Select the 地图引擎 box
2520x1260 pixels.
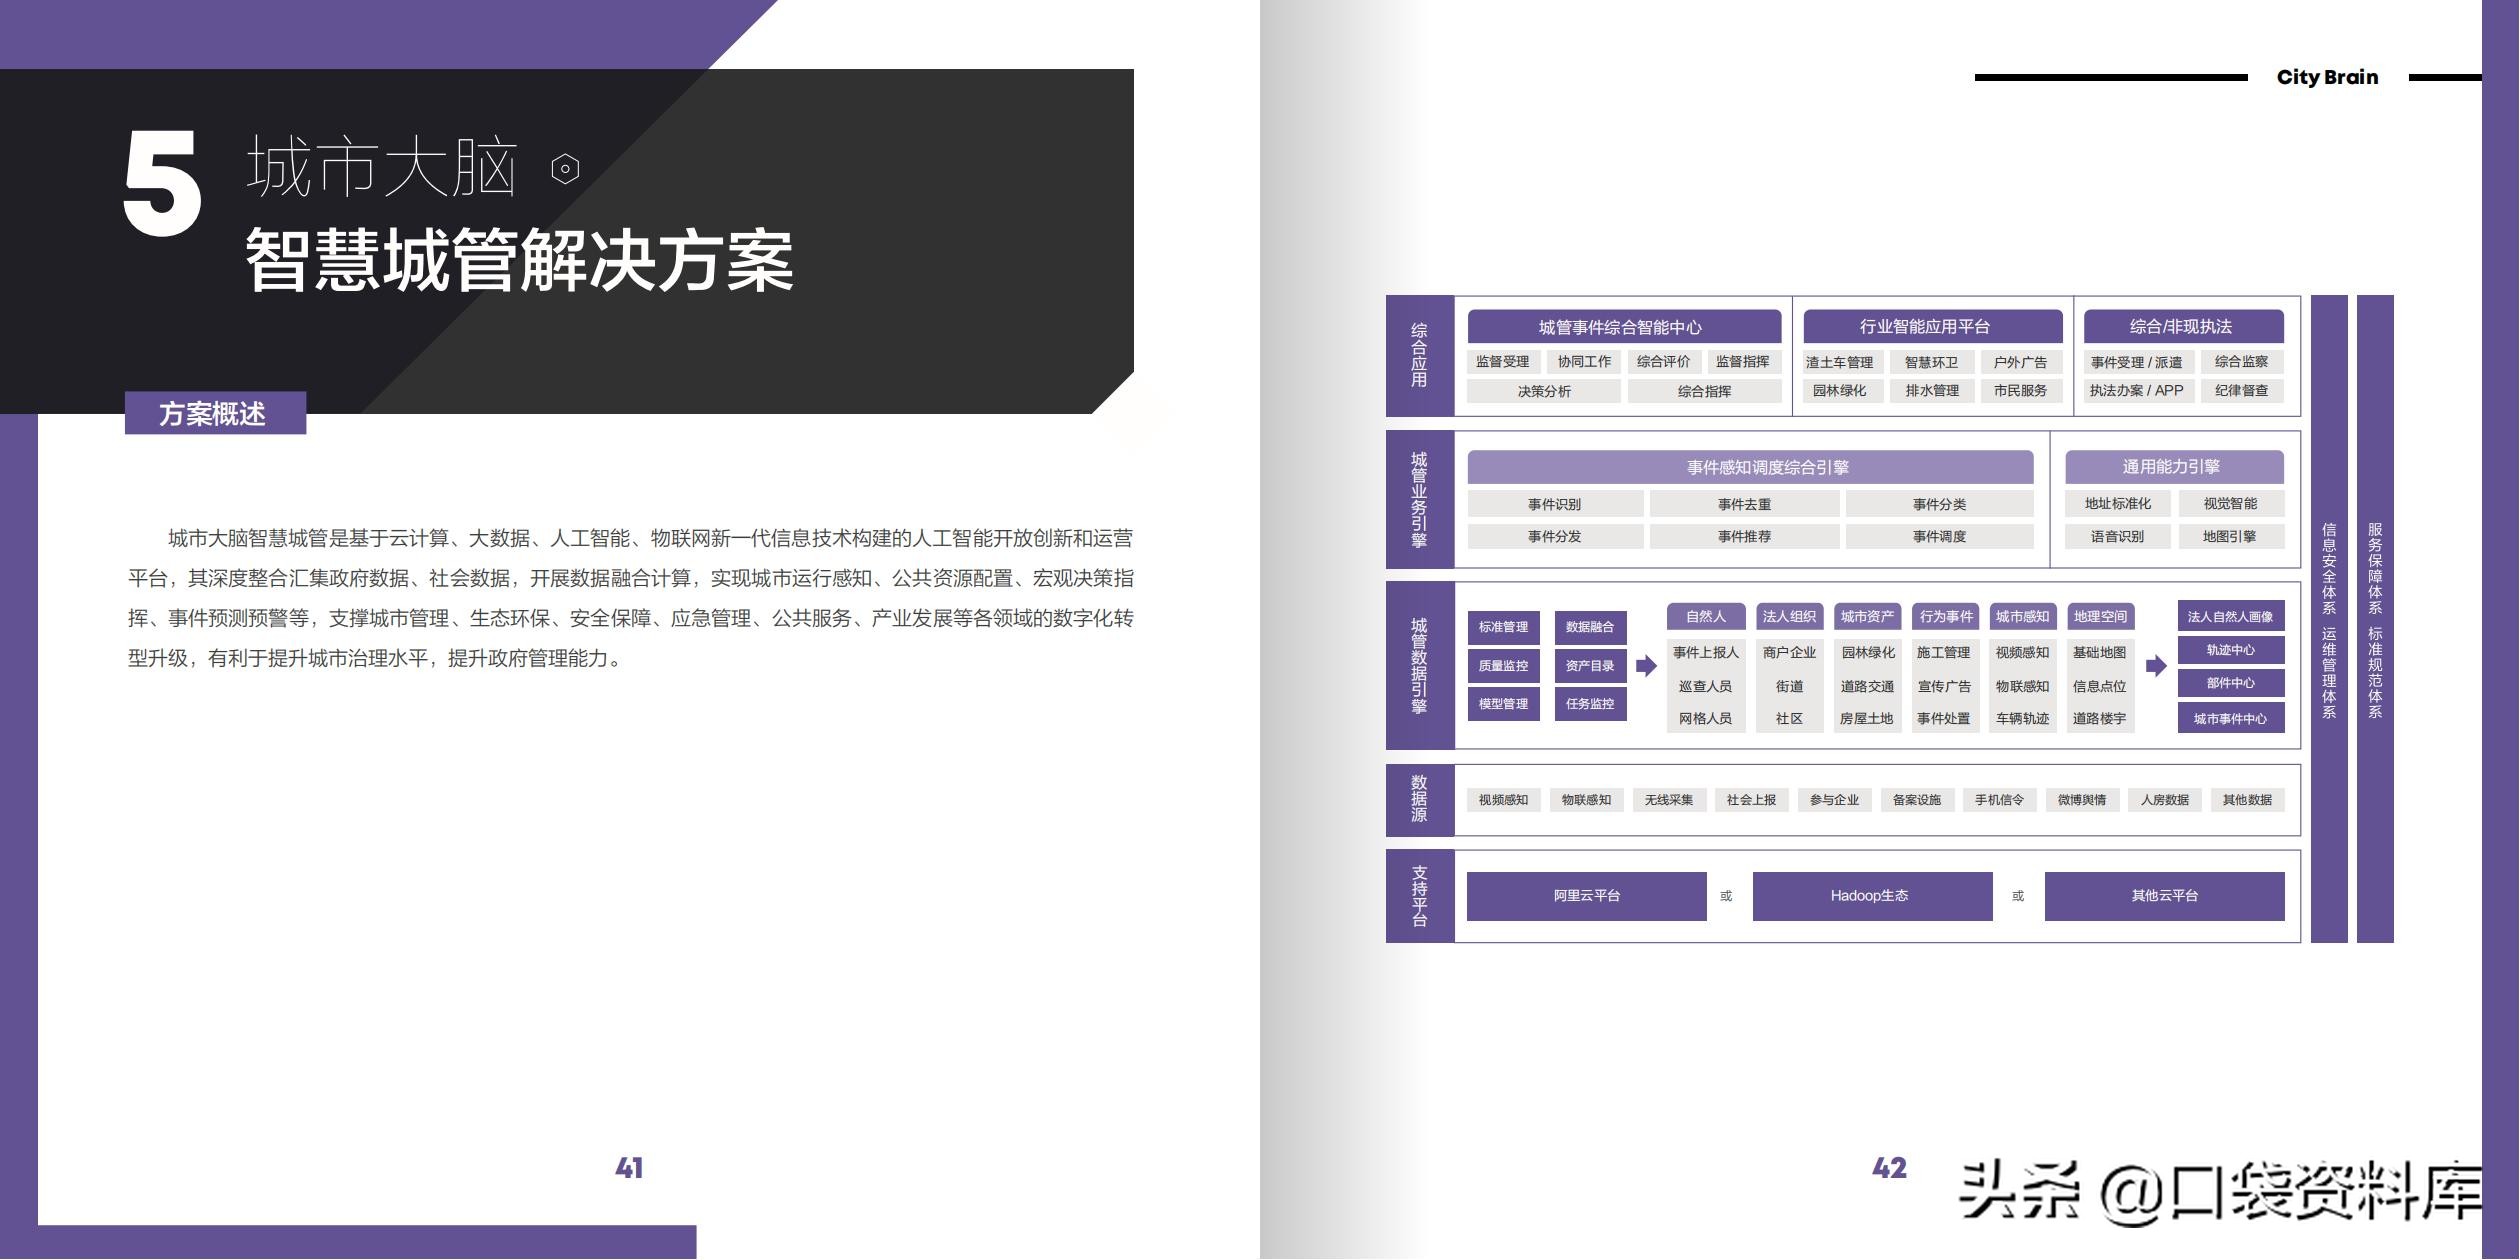pyautogui.click(x=2231, y=537)
